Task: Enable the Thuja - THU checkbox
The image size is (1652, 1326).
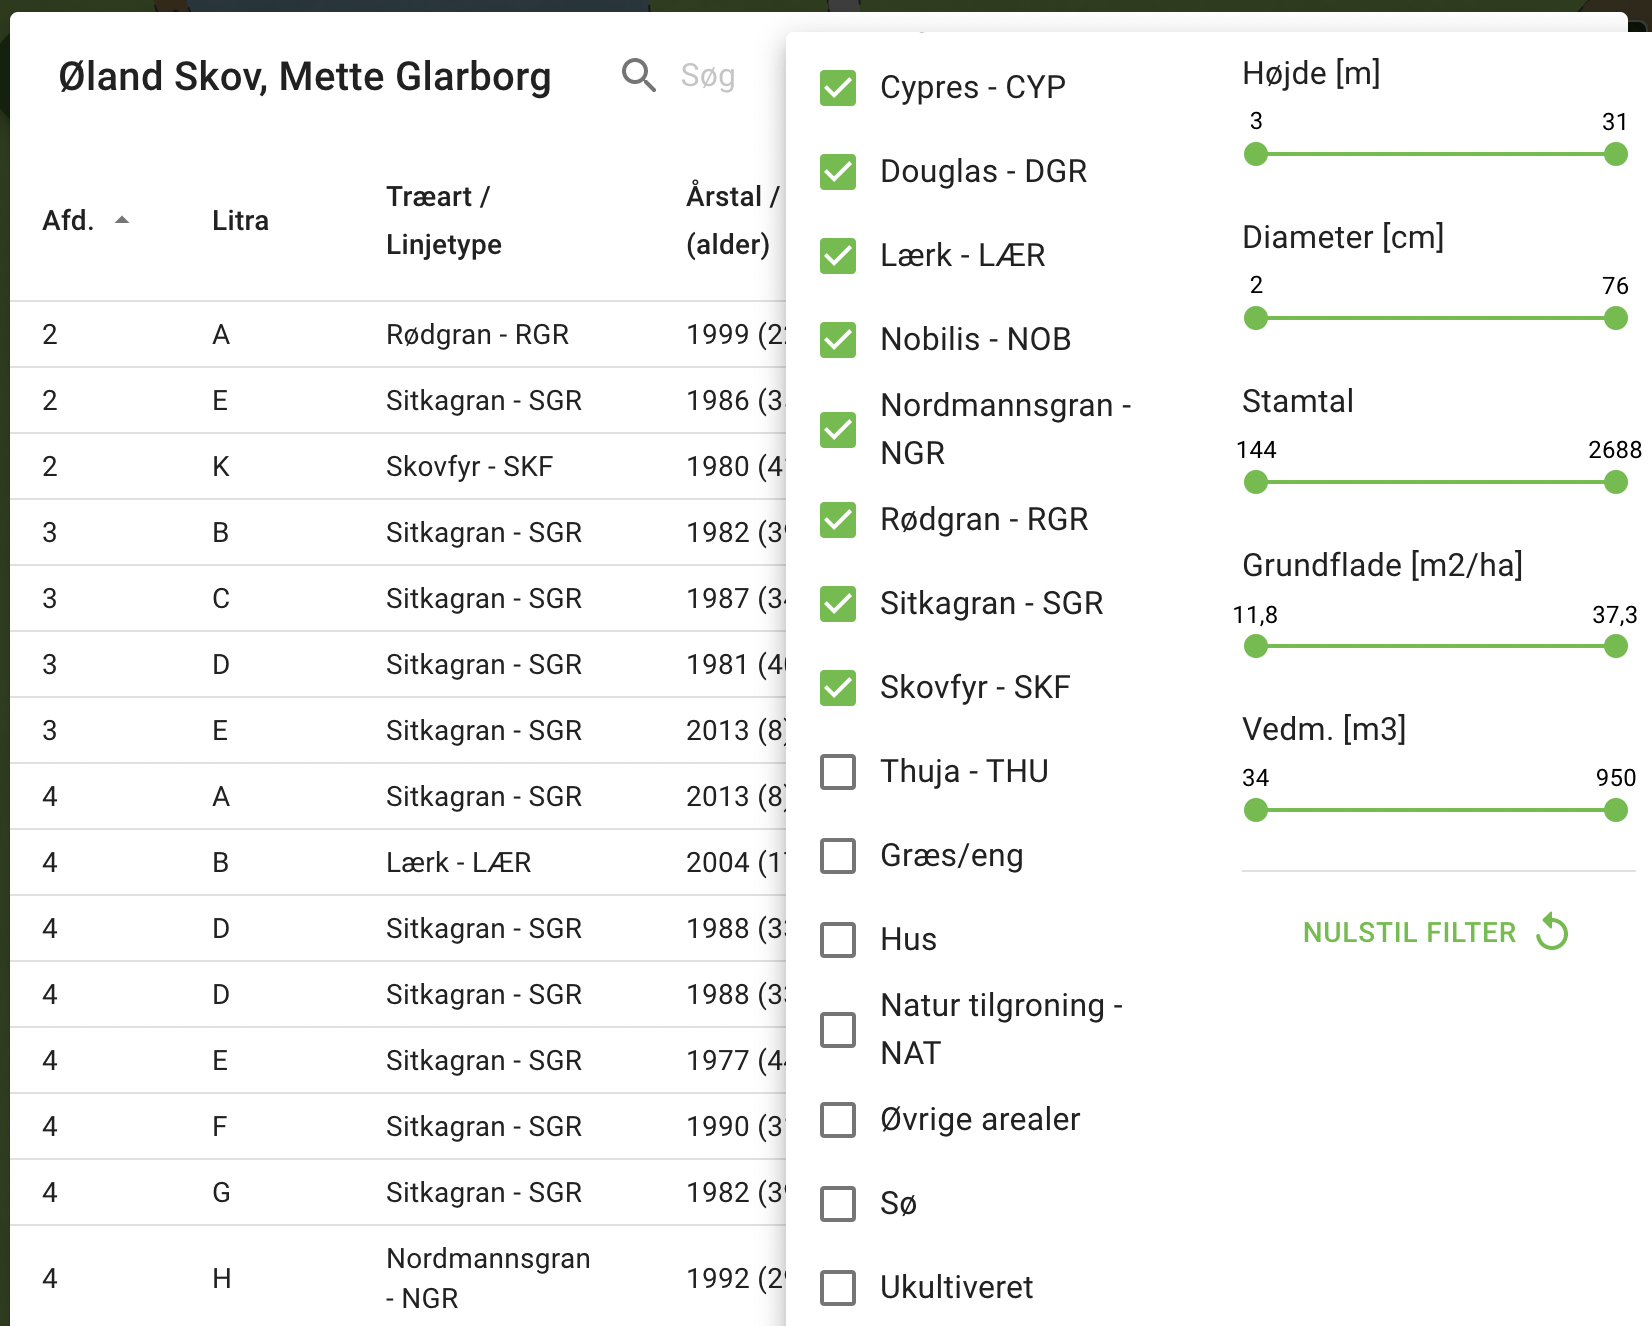Action: (838, 772)
